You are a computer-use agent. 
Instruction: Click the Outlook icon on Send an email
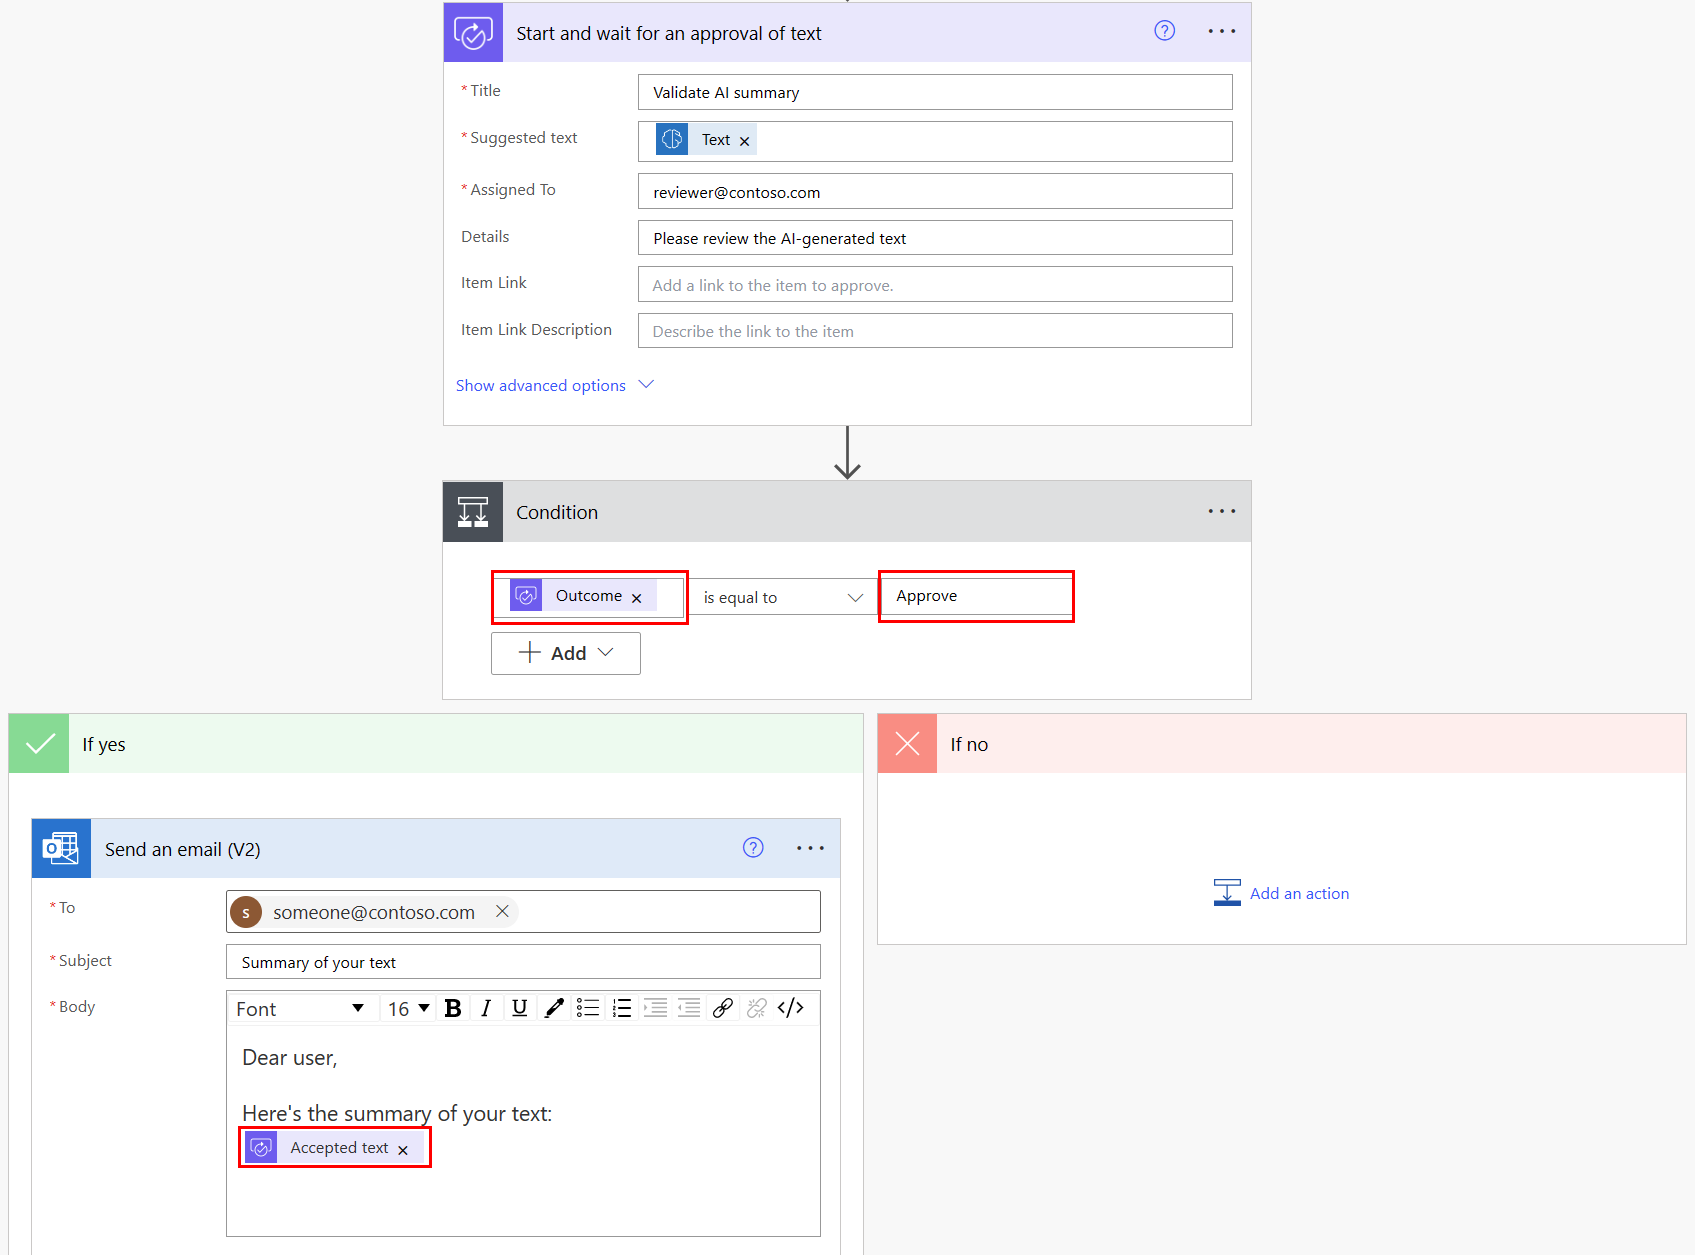61,849
